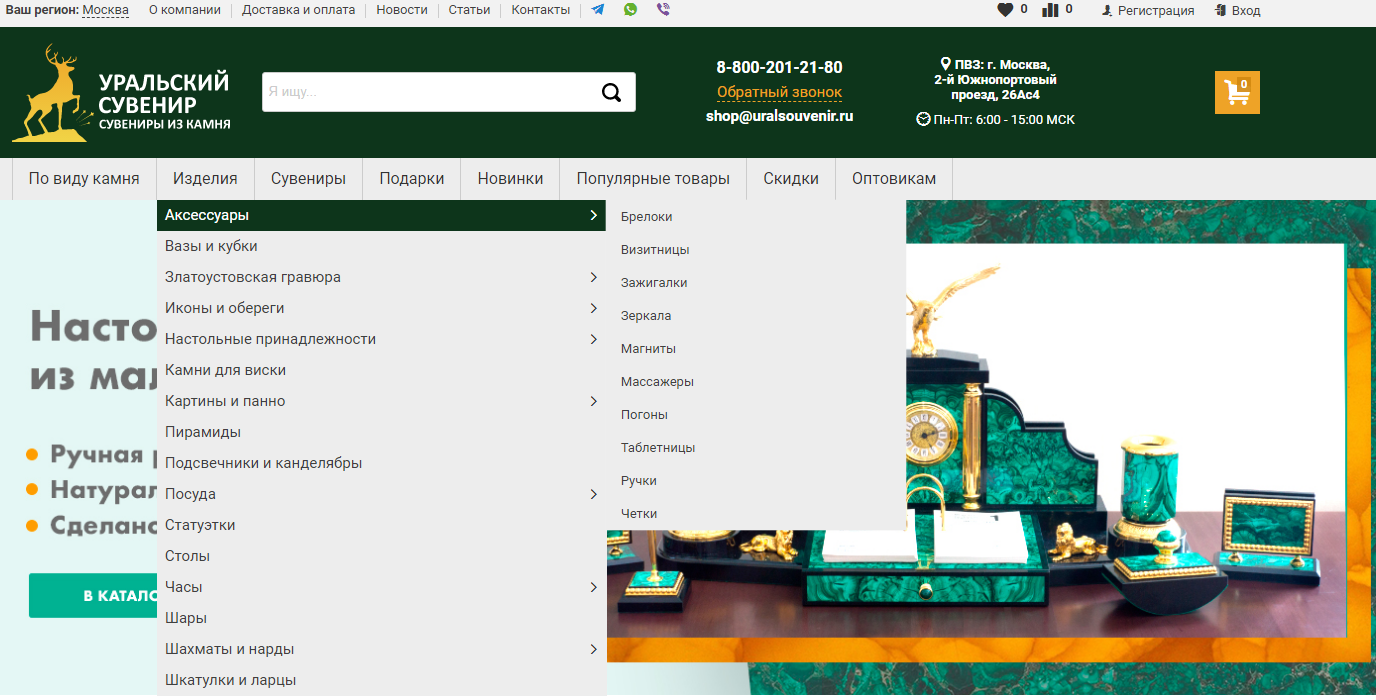1376x700 pixels.
Task: Open the Регистрация link
Action: [x=1155, y=11]
